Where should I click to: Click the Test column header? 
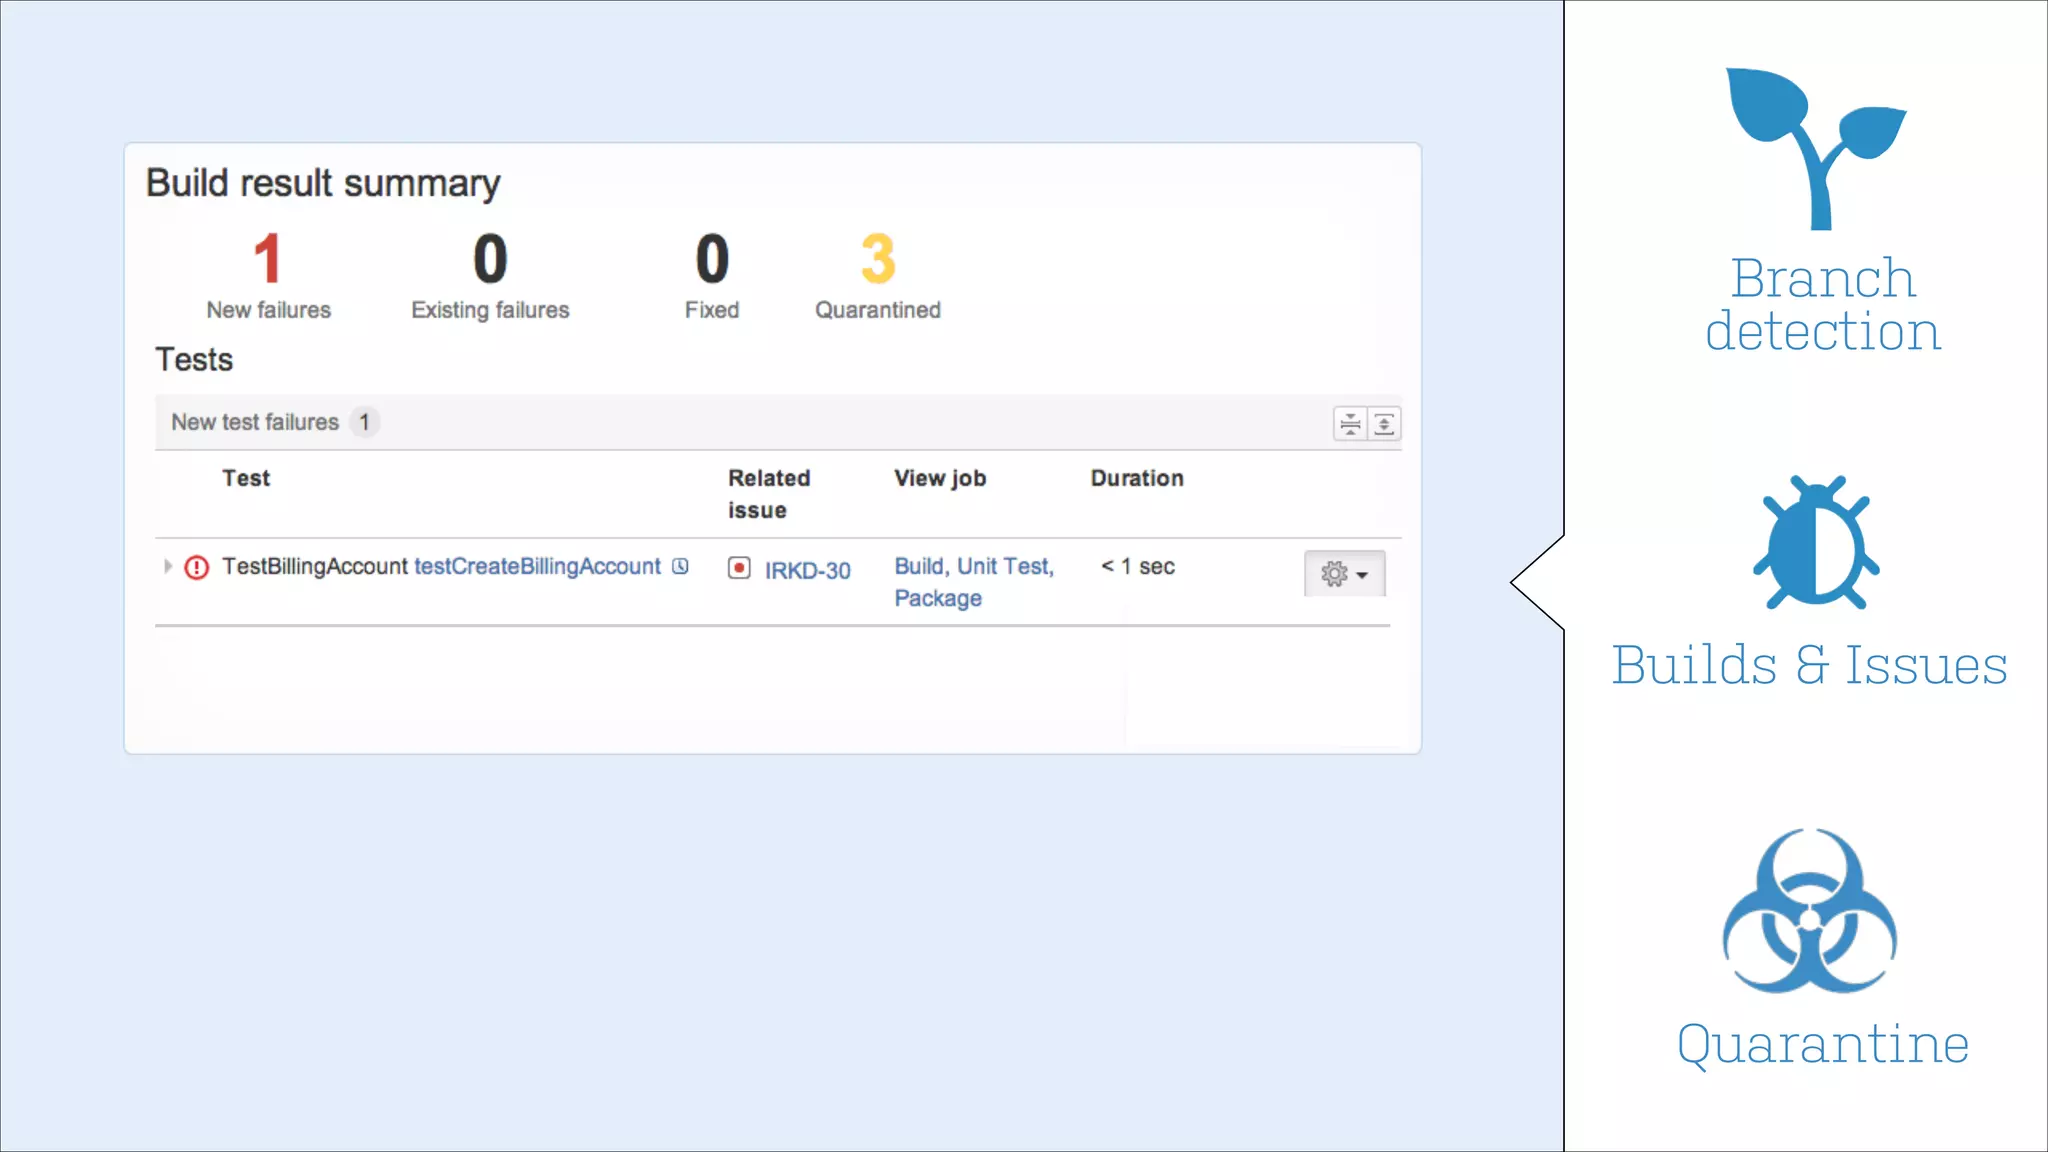(x=246, y=478)
